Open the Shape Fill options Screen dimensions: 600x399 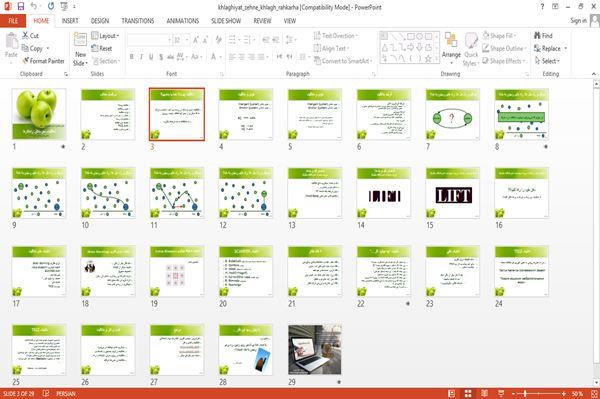(500, 36)
